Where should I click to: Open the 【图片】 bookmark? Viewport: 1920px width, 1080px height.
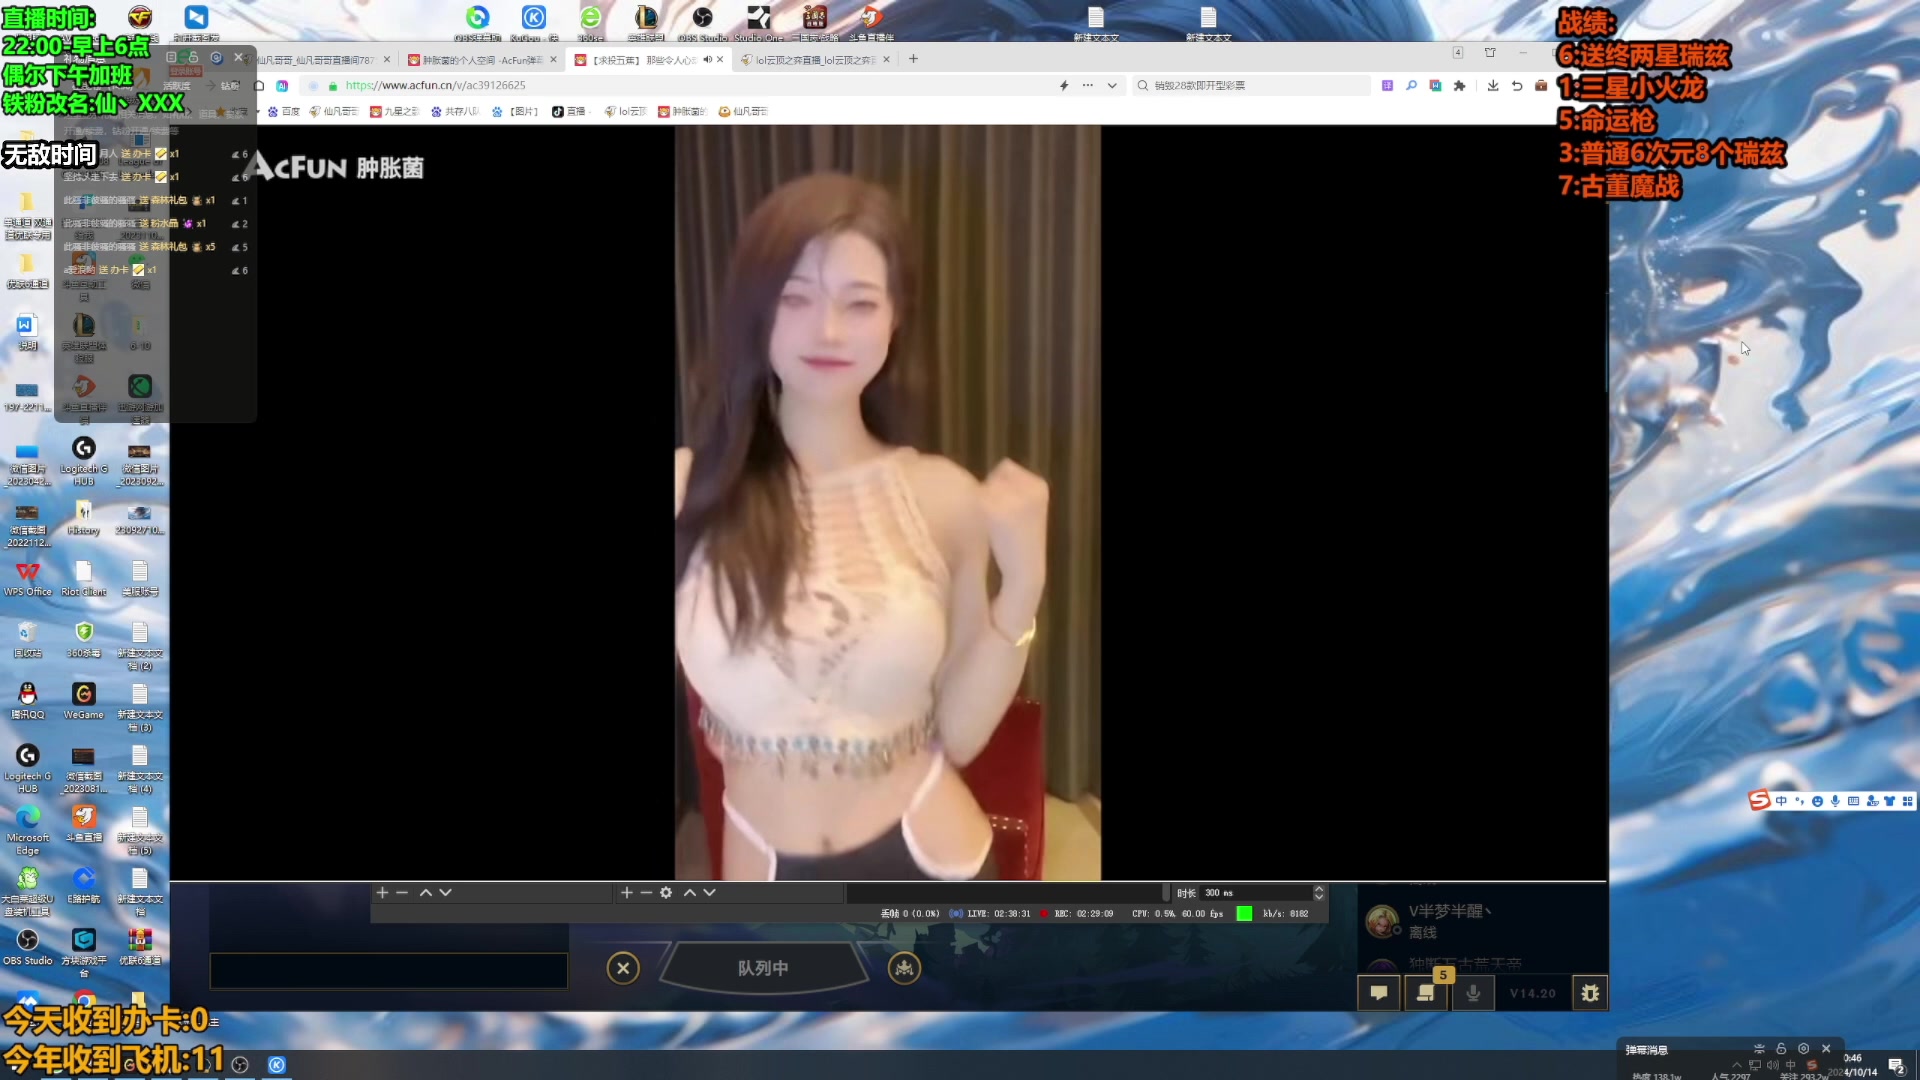(516, 111)
